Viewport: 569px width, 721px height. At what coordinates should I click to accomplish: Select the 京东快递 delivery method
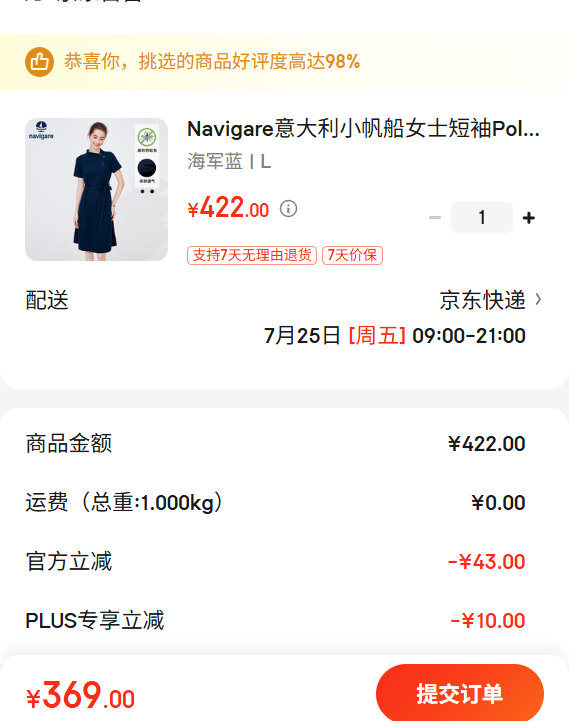point(482,300)
